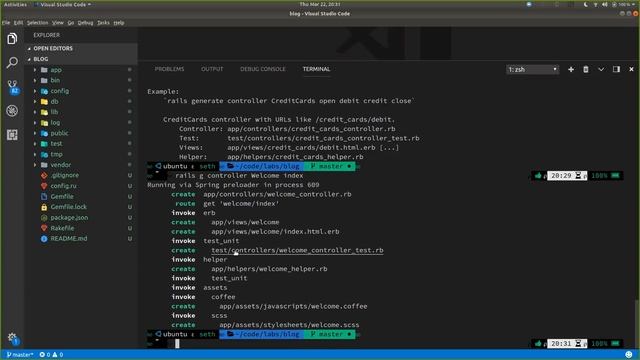640x360 pixels.
Task: Kill the terminal with trash icon
Action: point(586,69)
